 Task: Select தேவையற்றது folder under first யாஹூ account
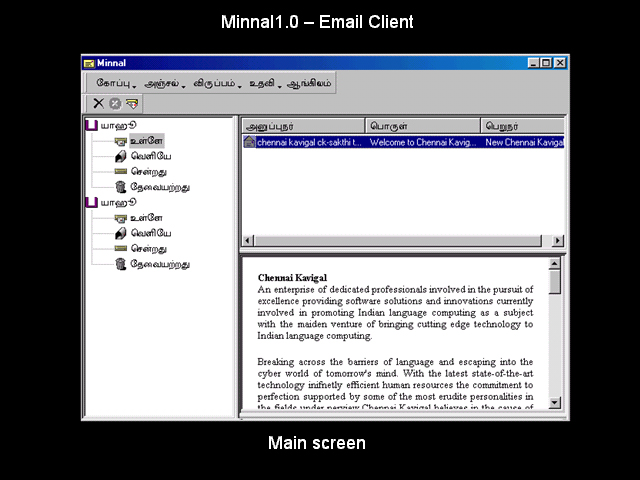tap(160, 187)
